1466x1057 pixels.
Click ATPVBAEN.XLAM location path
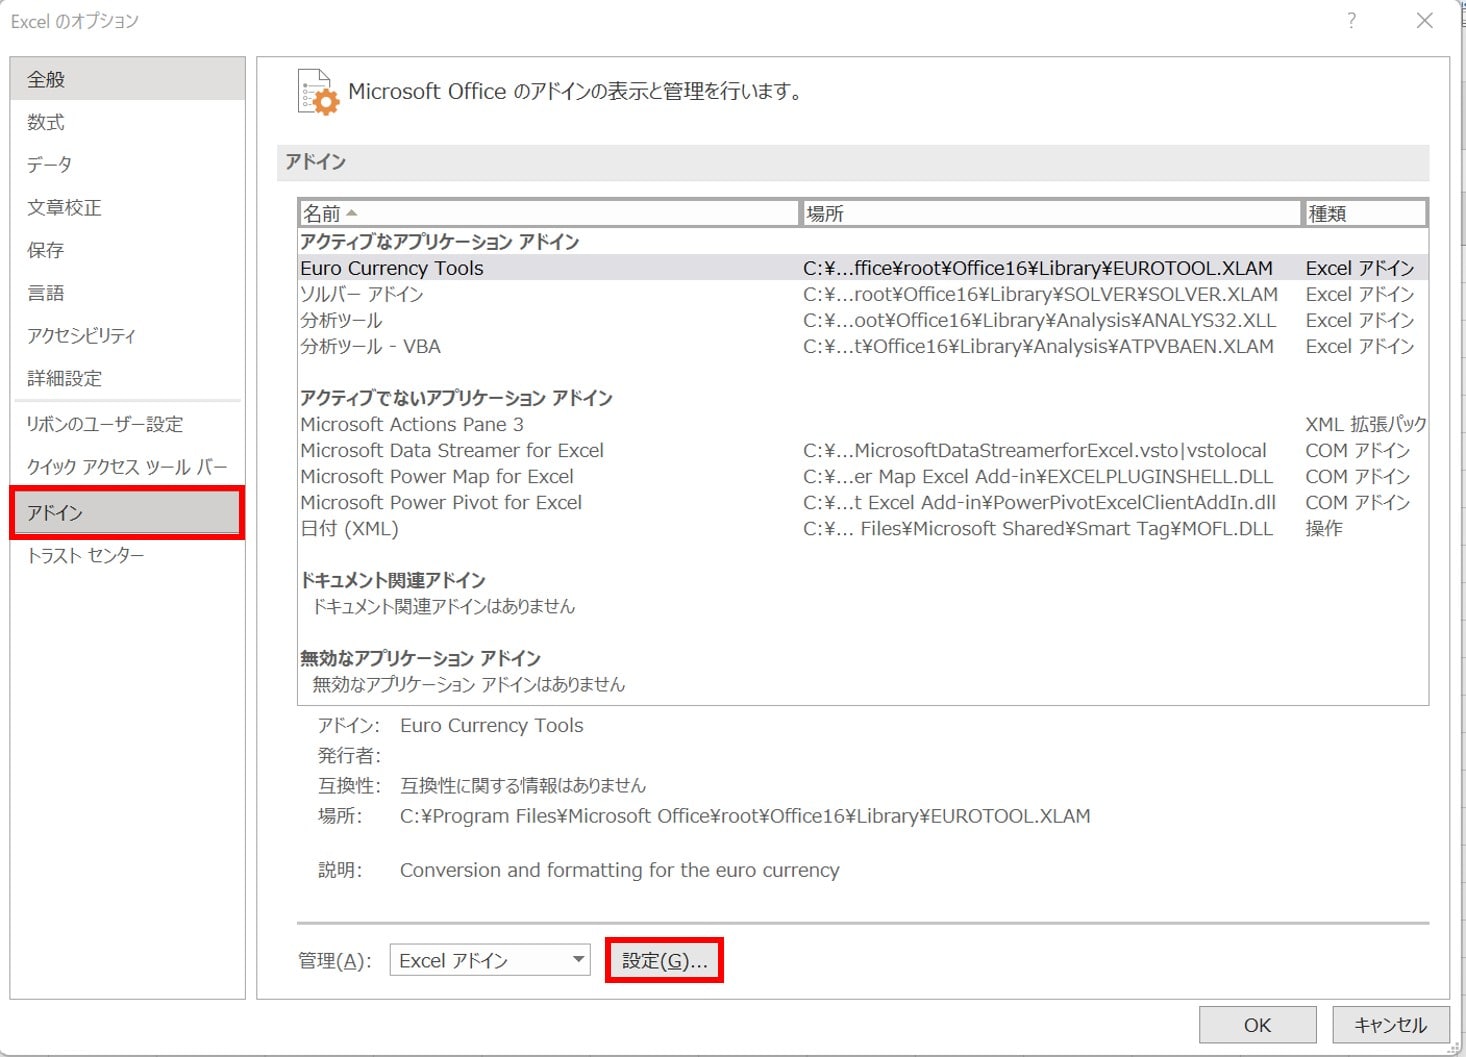pyautogui.click(x=1038, y=346)
